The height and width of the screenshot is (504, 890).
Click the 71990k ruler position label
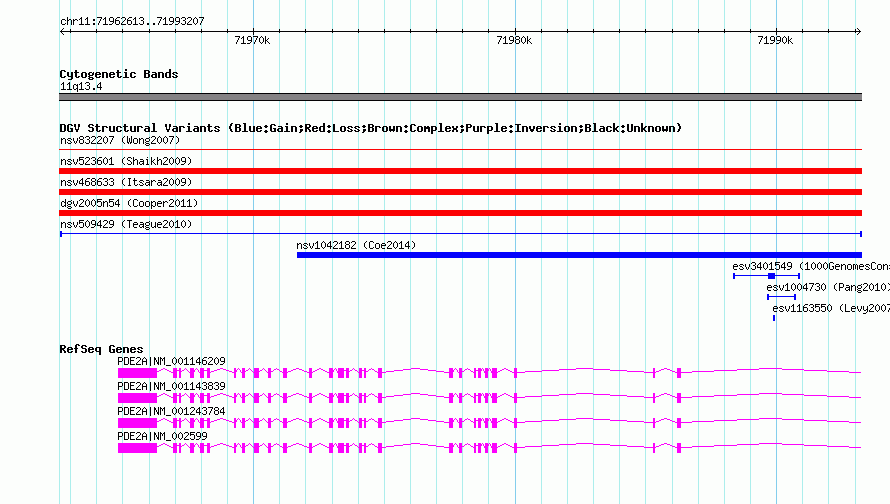point(775,40)
